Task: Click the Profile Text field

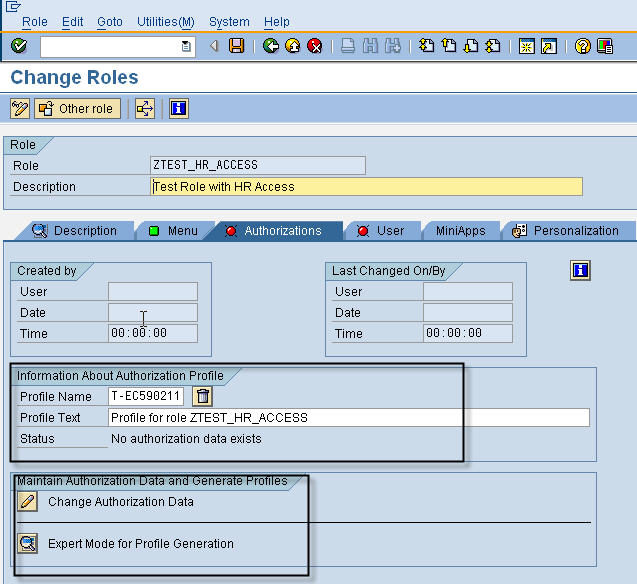Action: coord(349,417)
